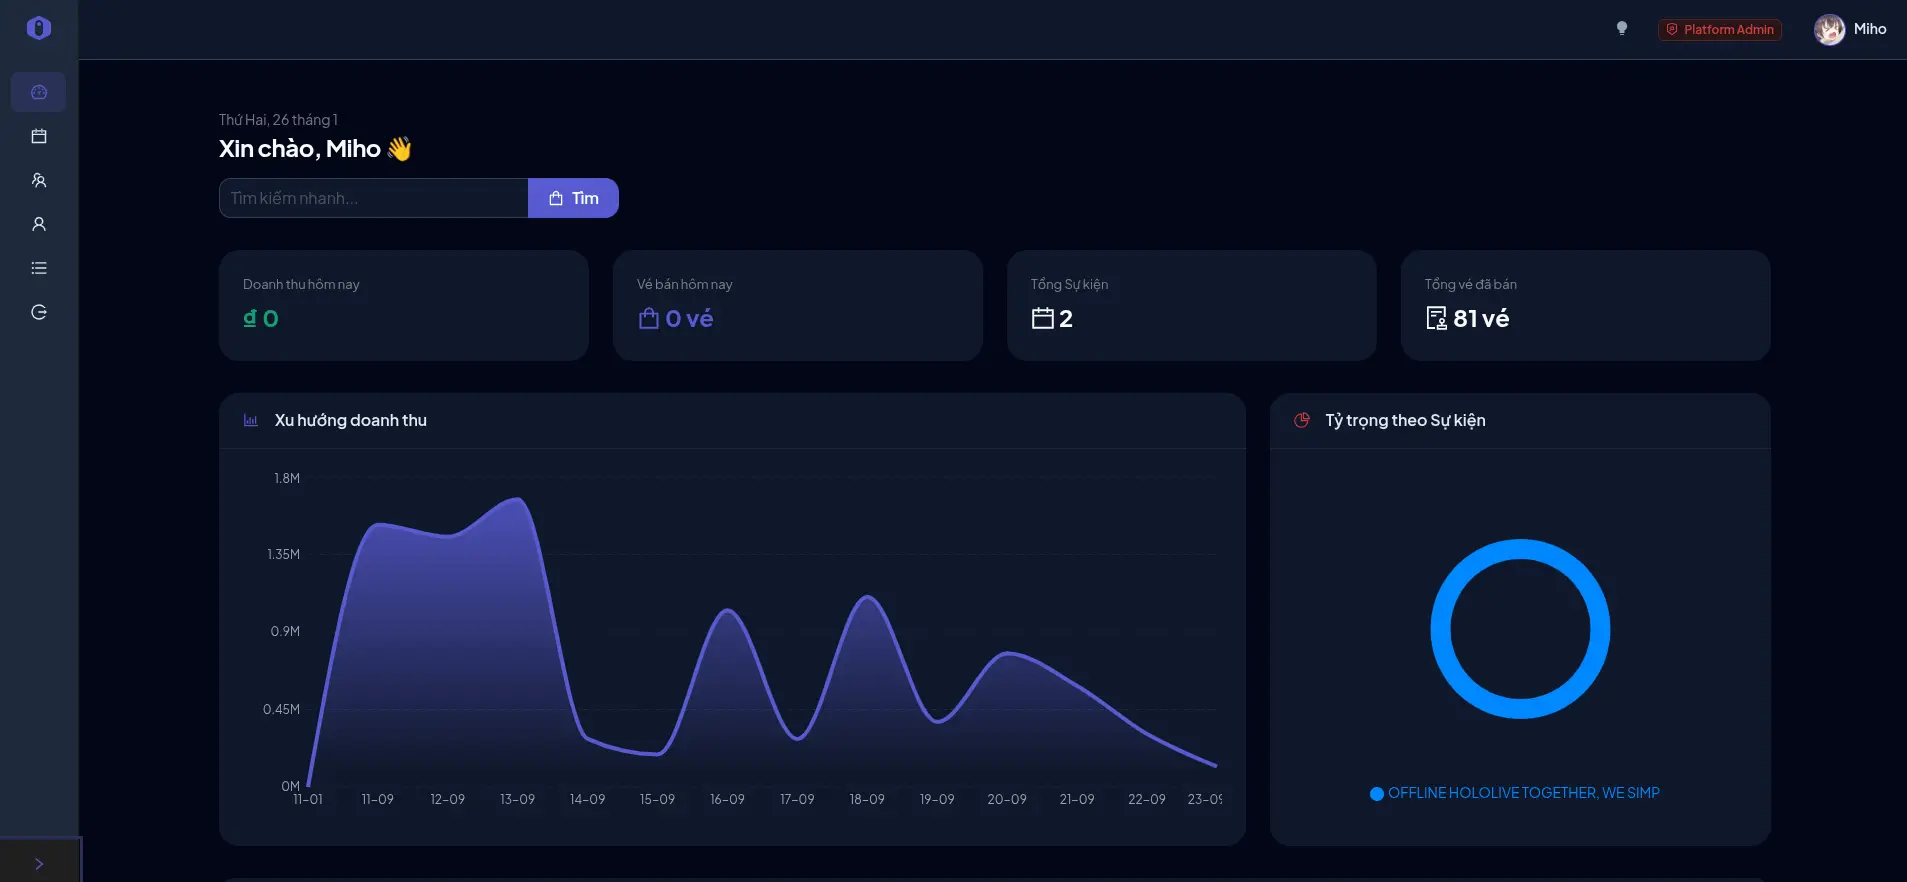Click the 'Xu hướng doanh thu' title
1907x882 pixels.
pos(351,421)
